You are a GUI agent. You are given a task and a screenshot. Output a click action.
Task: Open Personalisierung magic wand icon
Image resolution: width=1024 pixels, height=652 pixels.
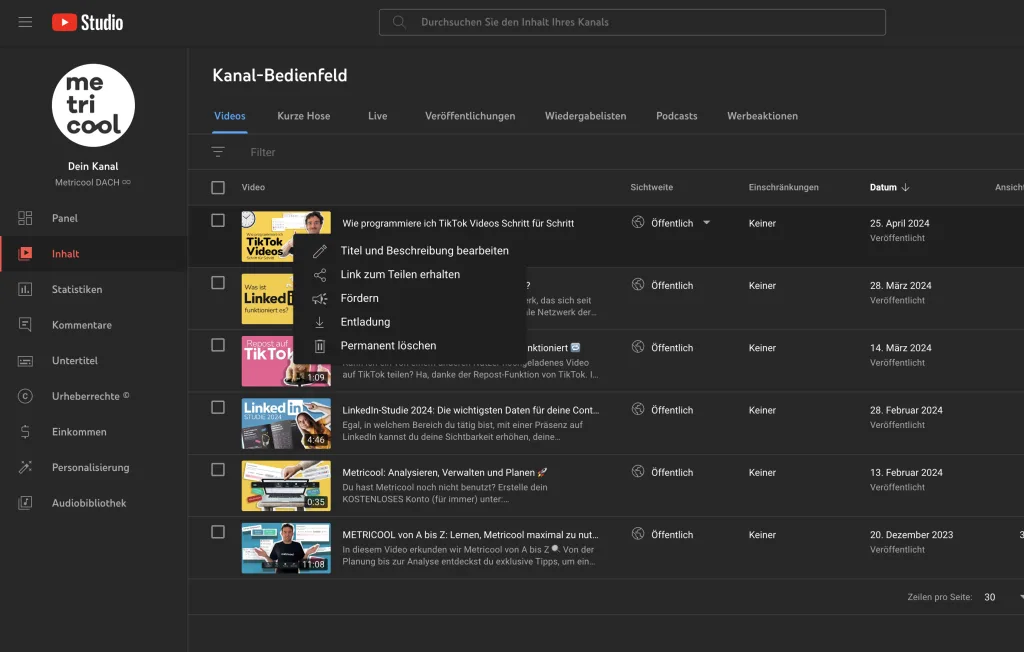pos(25,468)
